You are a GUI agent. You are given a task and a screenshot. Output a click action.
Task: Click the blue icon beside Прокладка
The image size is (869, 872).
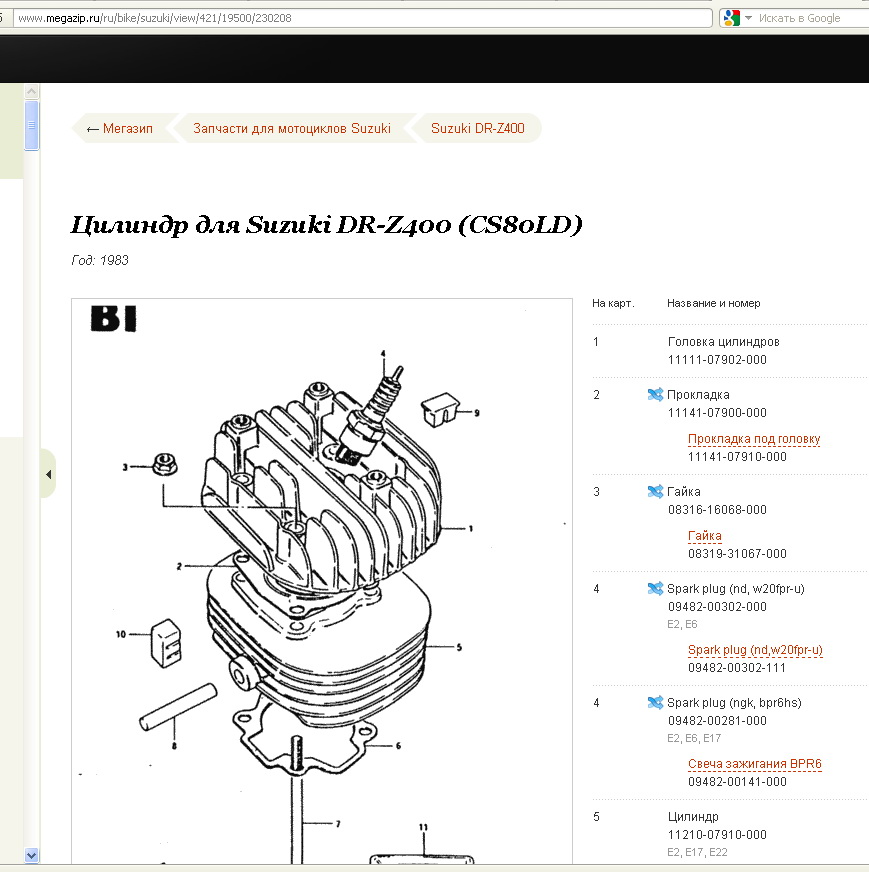[656, 394]
